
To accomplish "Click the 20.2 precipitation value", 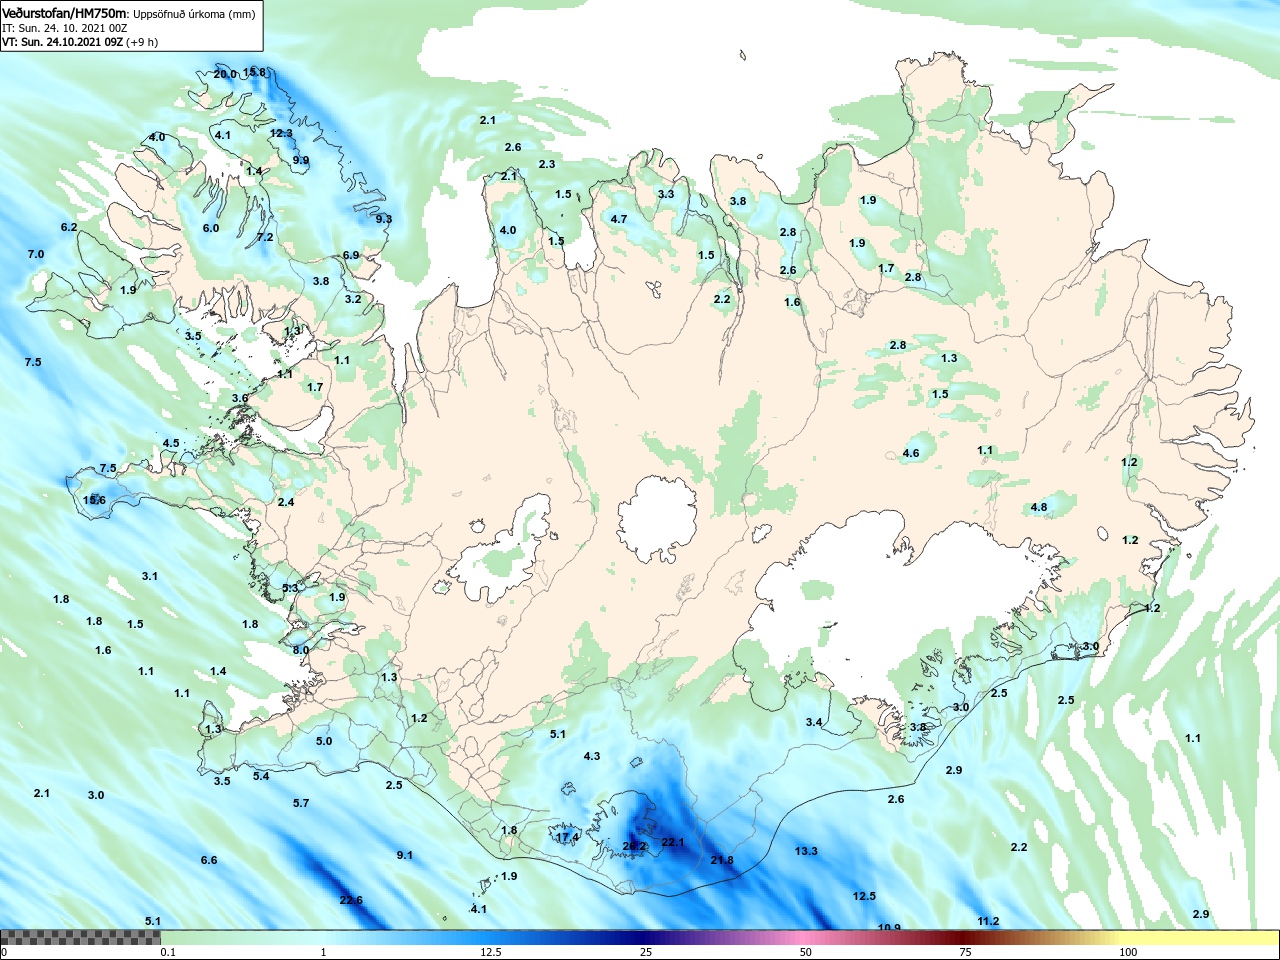I will point(635,846).
